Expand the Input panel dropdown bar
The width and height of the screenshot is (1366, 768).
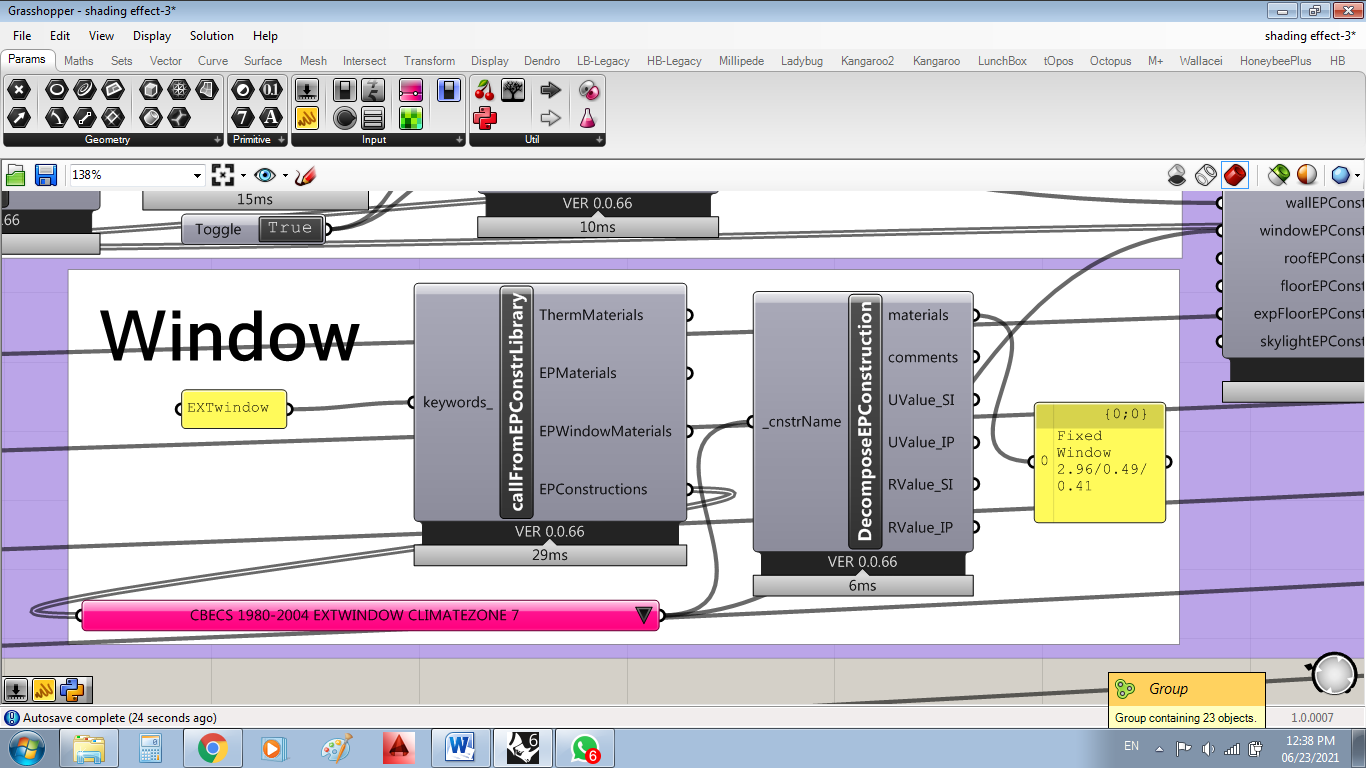tap(378, 140)
